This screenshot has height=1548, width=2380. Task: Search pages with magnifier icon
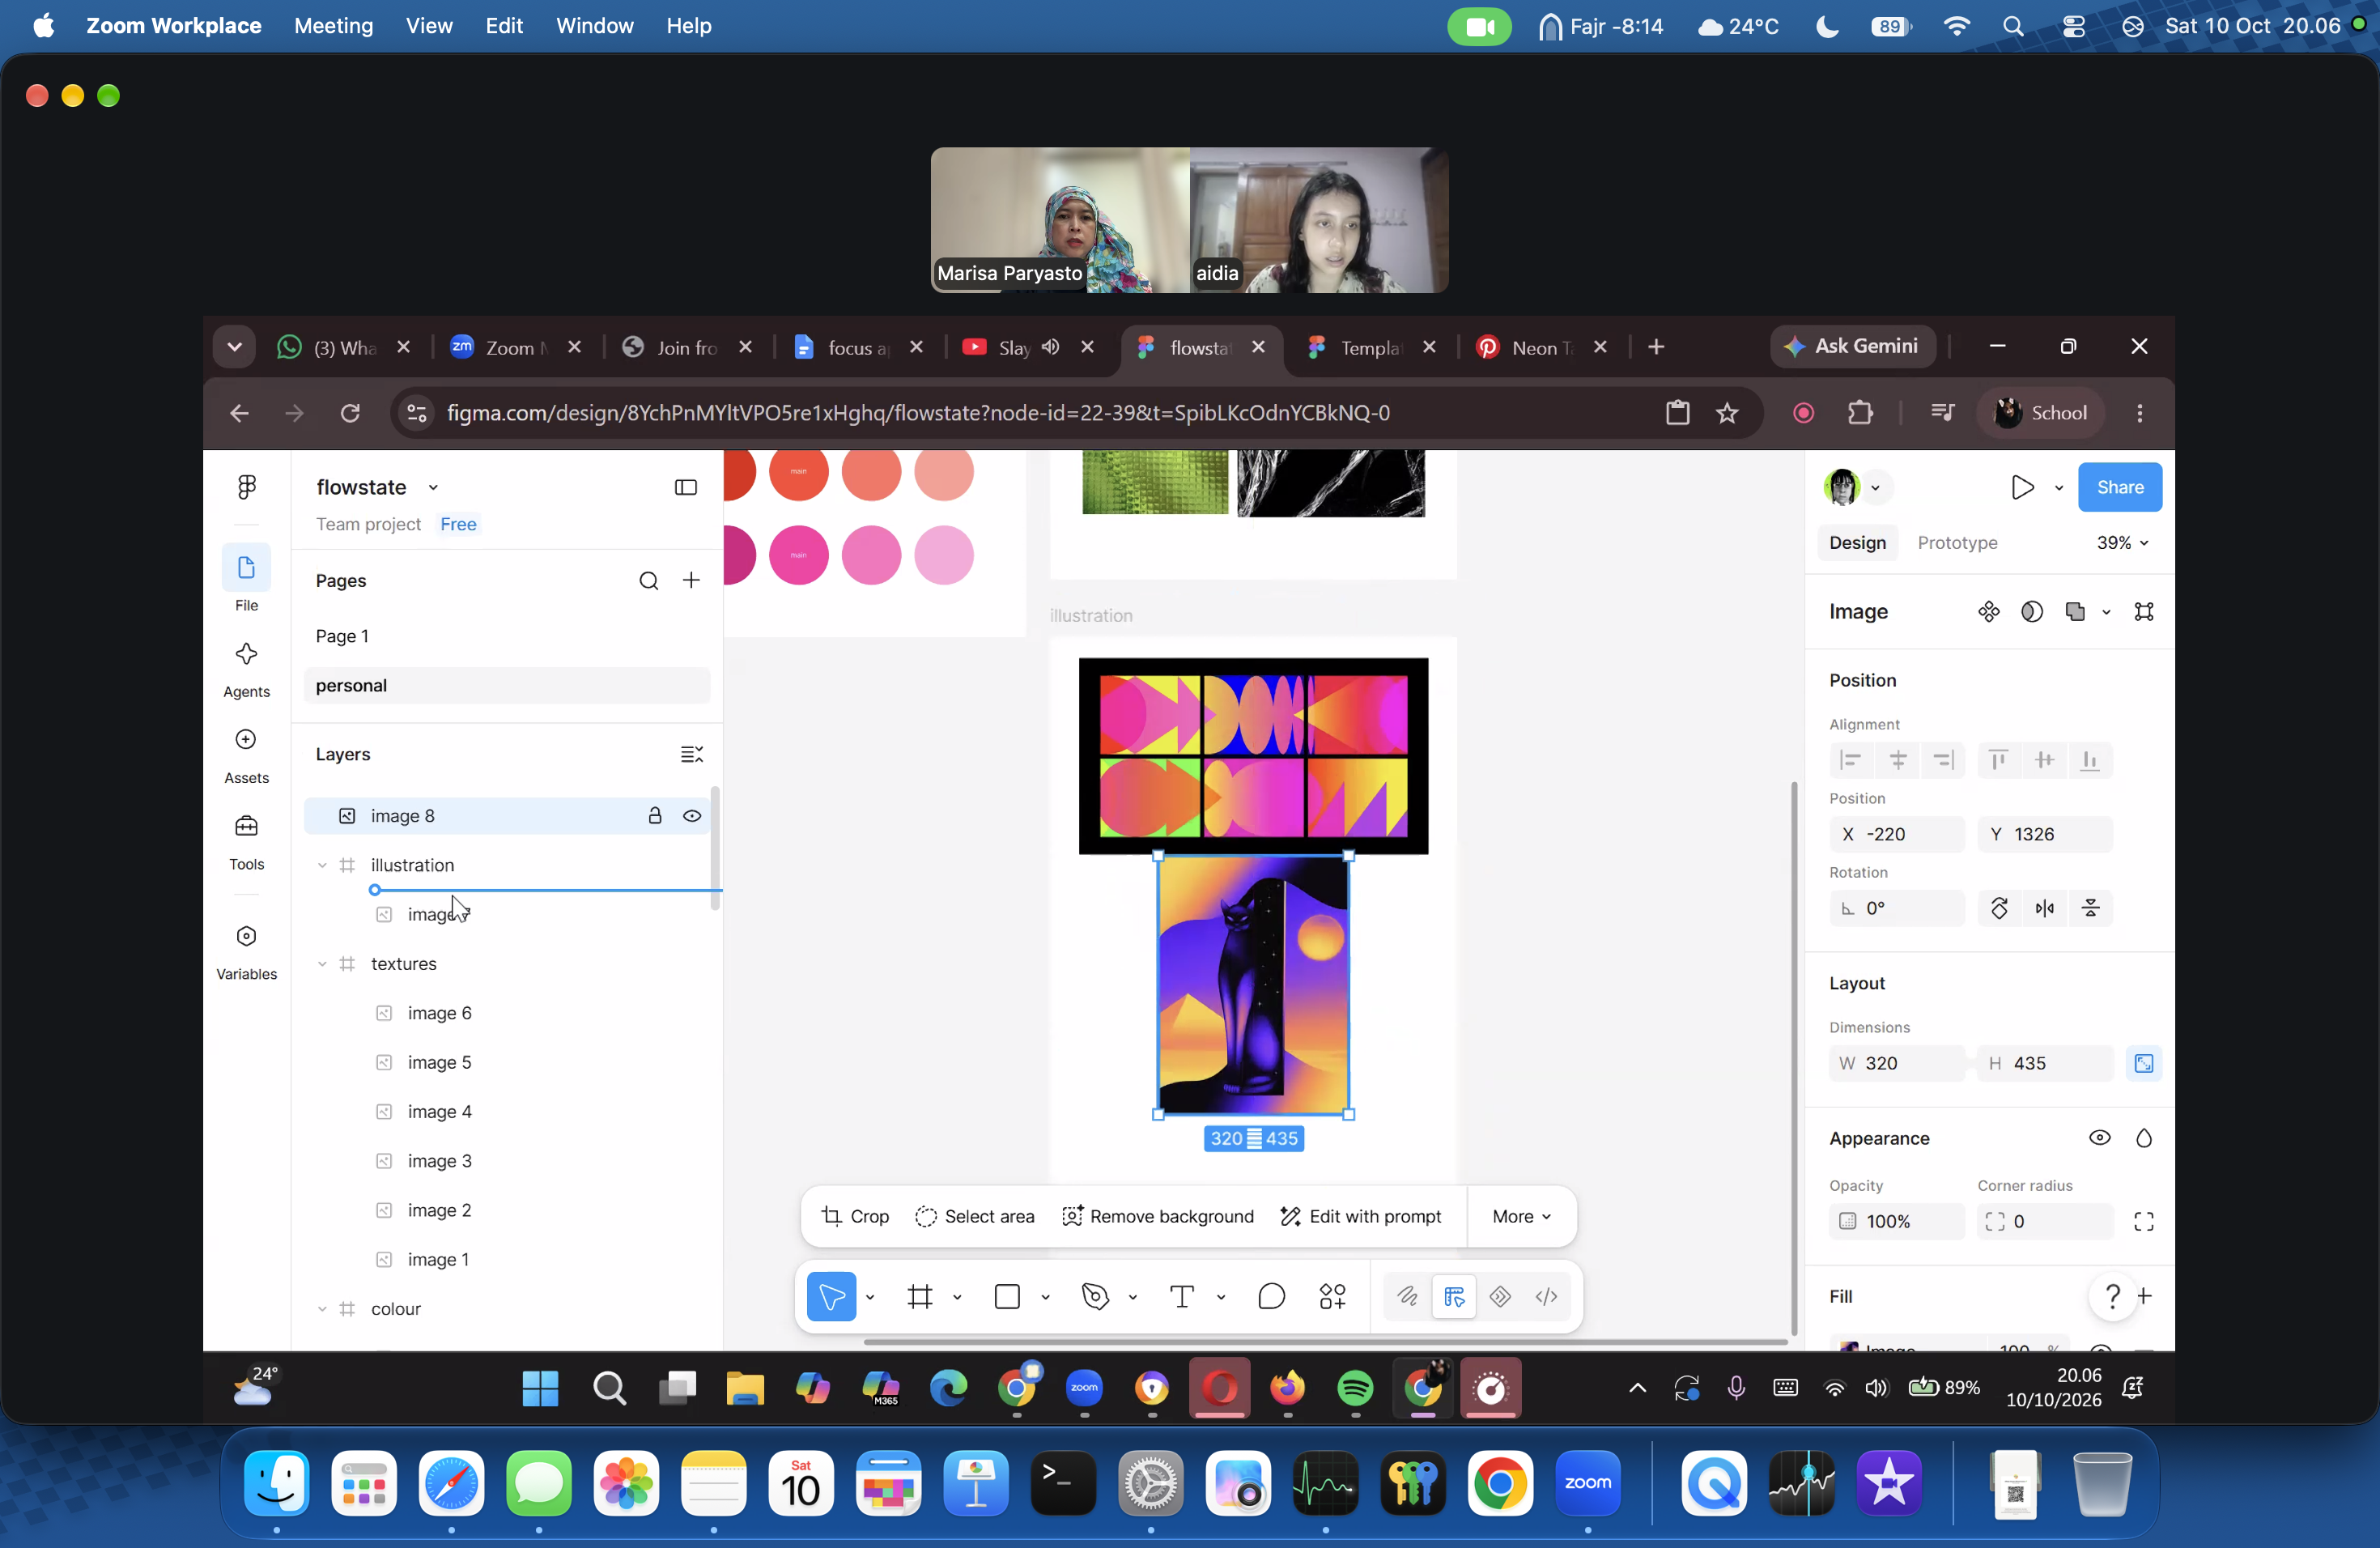click(648, 580)
